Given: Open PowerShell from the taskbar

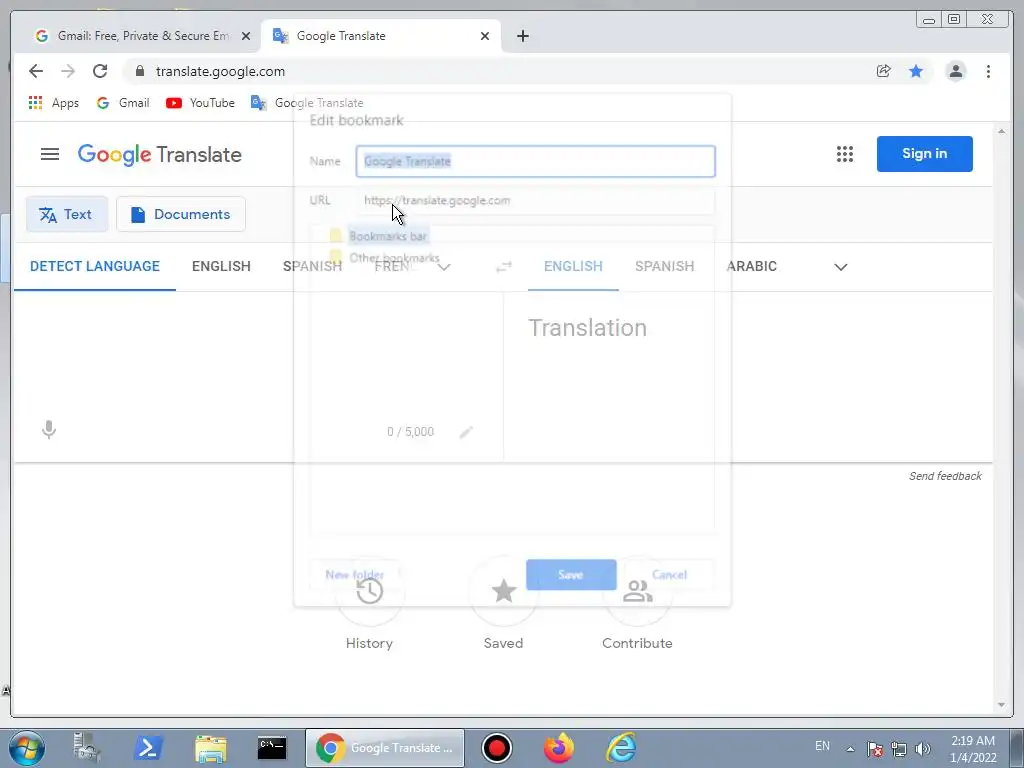Looking at the screenshot, I should pos(148,748).
